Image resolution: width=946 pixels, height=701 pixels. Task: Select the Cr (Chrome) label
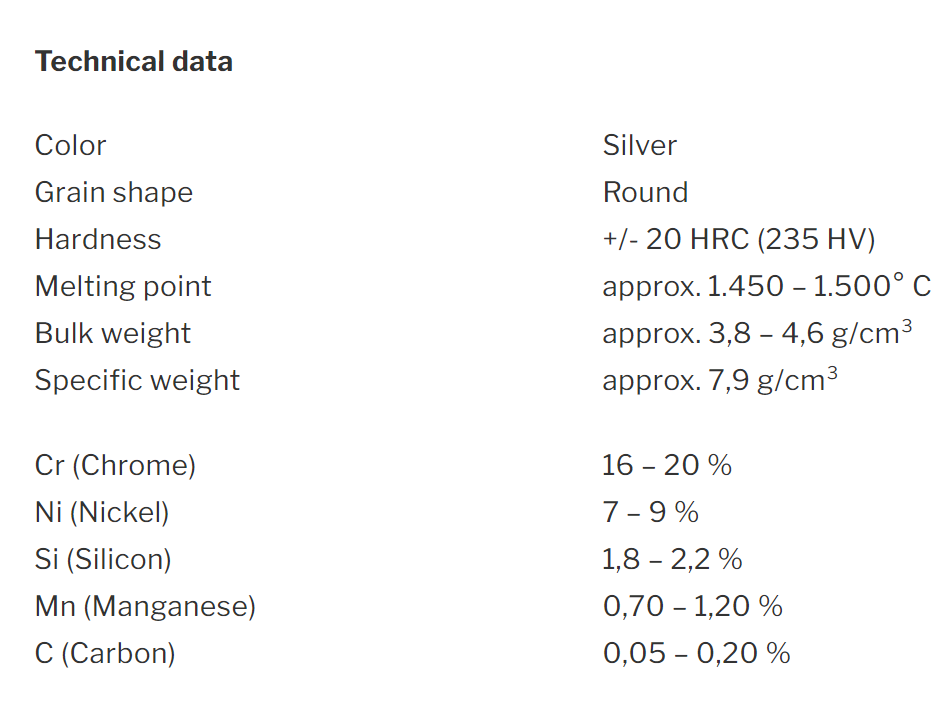(115, 466)
